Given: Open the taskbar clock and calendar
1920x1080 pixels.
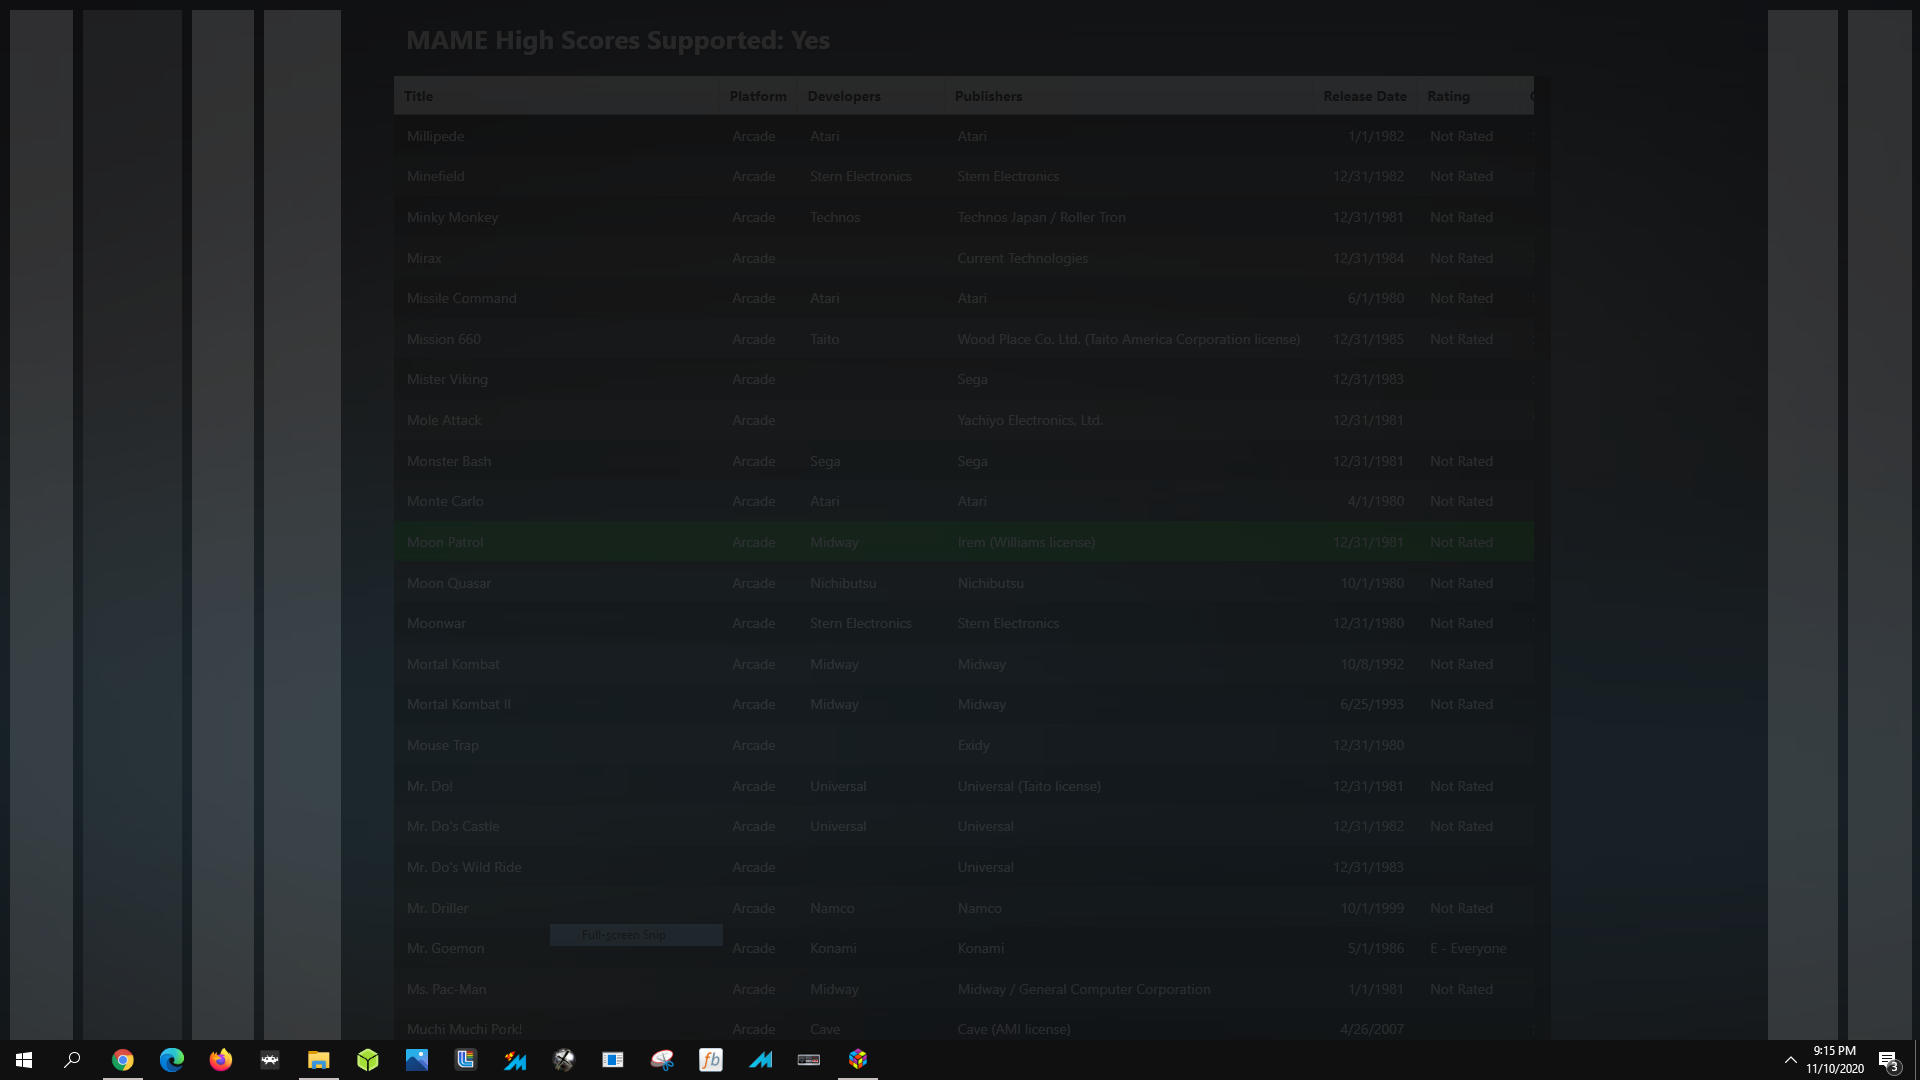Looking at the screenshot, I should [x=1835, y=1060].
